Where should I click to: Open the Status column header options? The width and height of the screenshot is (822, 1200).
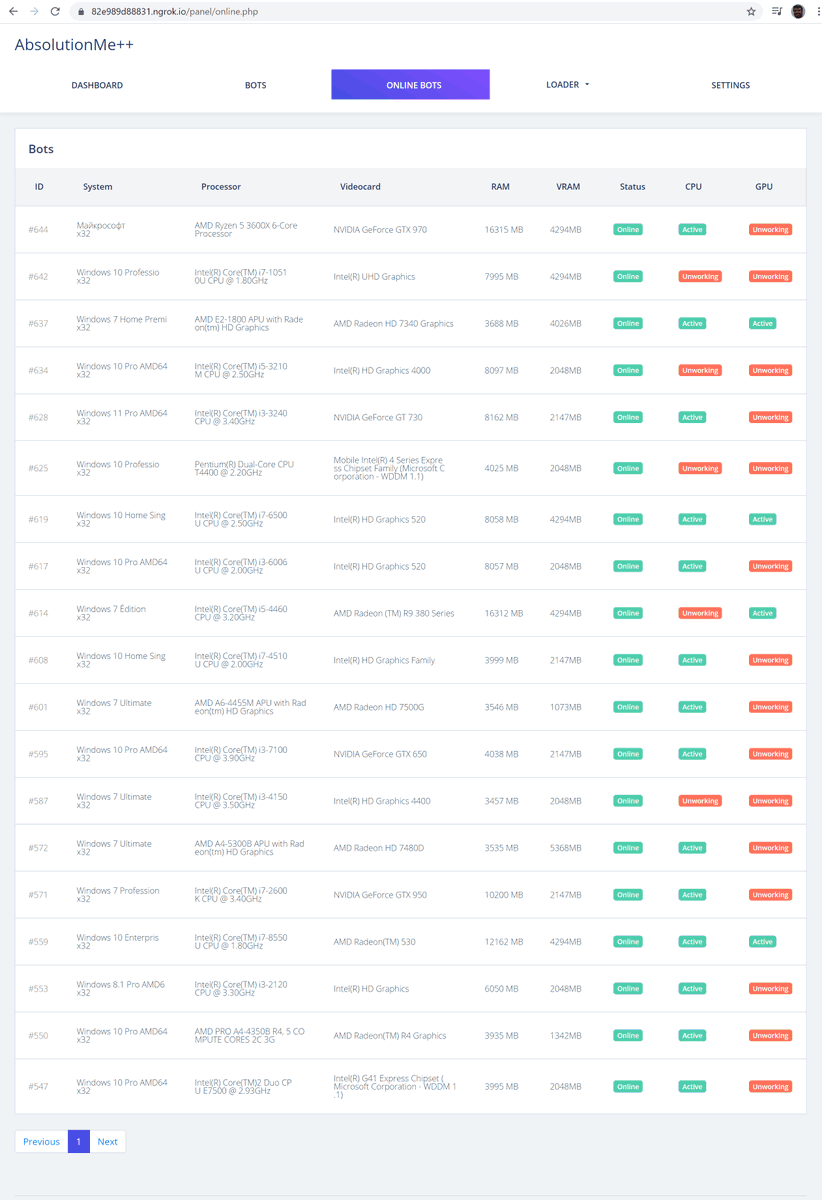pos(632,187)
